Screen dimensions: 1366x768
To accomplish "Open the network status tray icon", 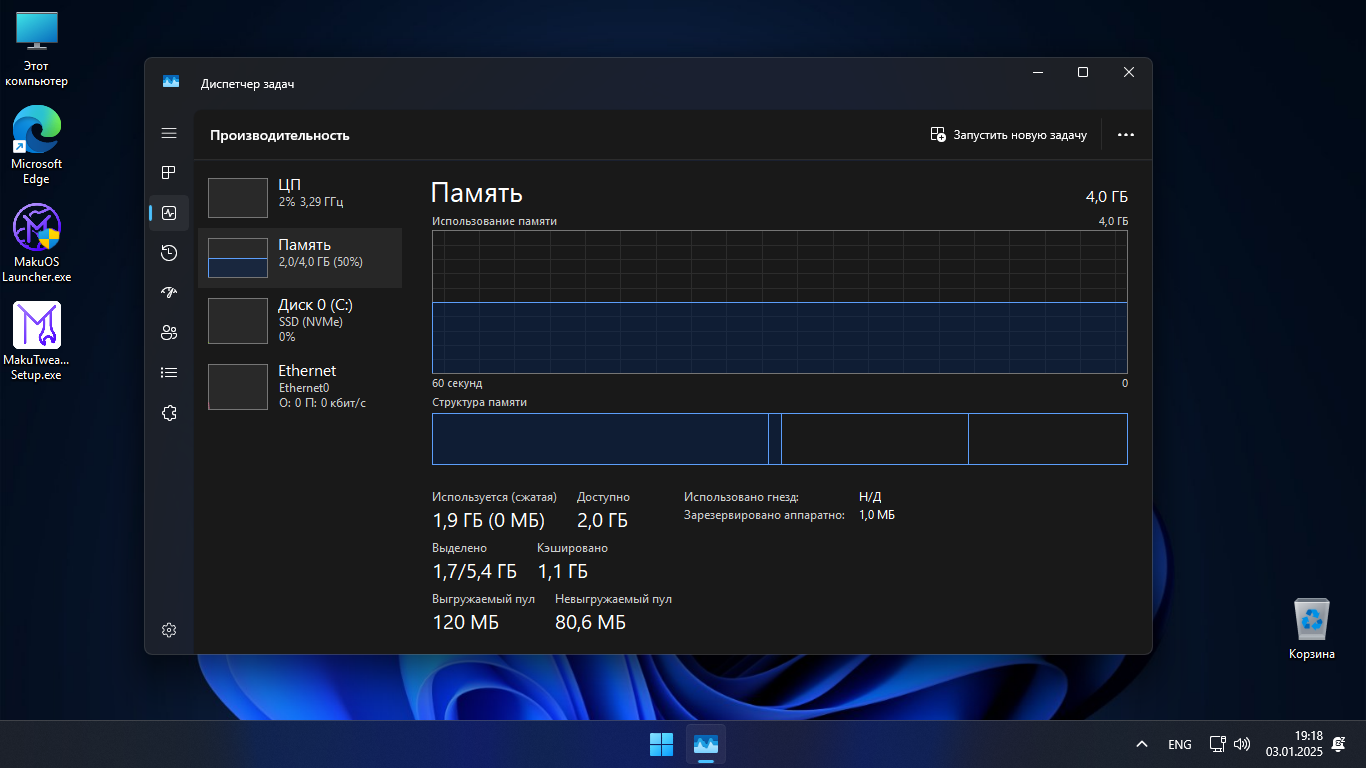I will (x=1217, y=744).
